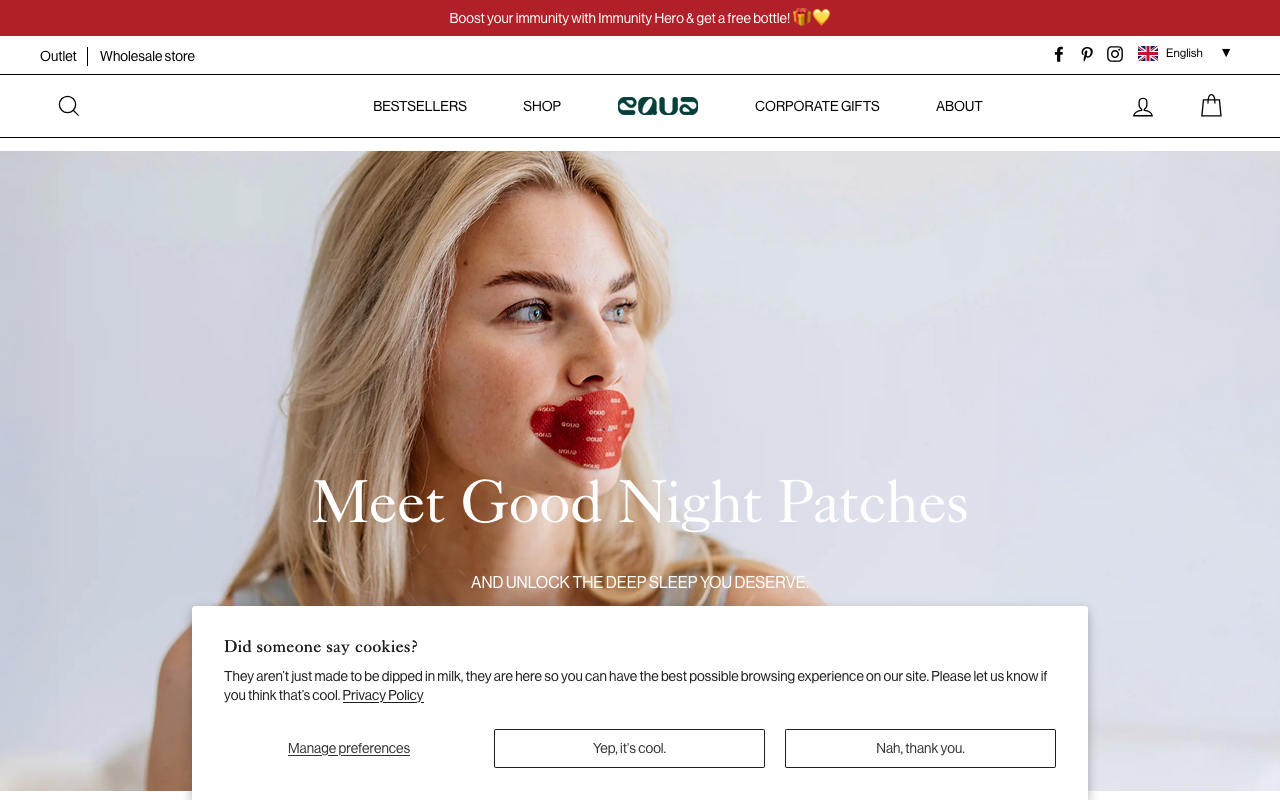Visit the Facebook page icon

[1059, 54]
